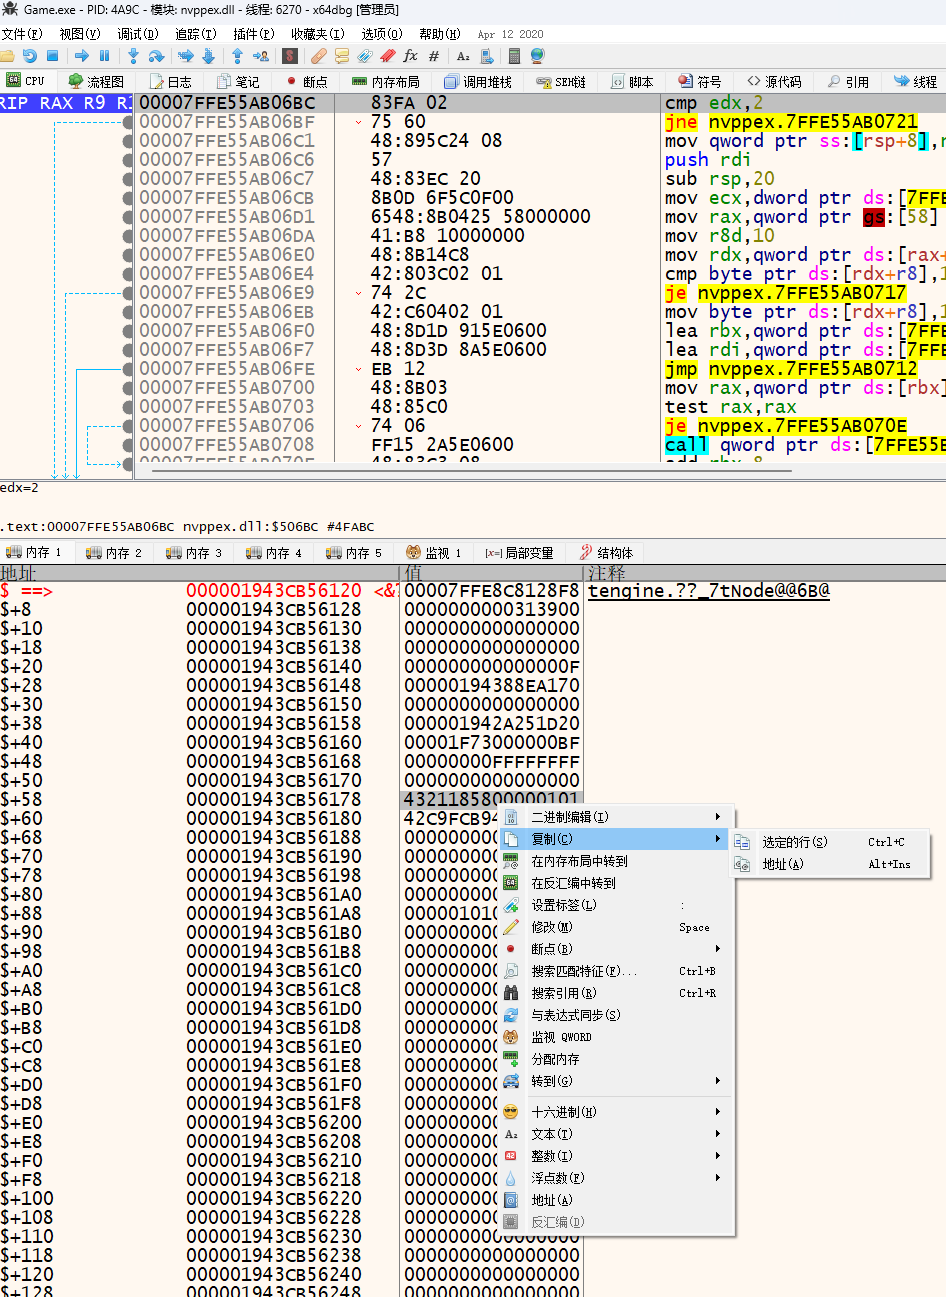
Task: Click the pencil icon beside 修改(M)
Action: click(511, 927)
